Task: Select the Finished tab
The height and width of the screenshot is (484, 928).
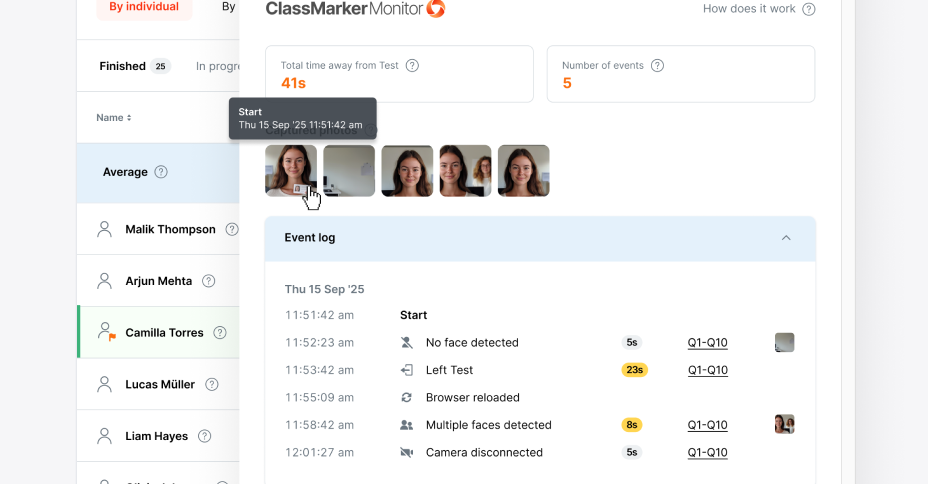Action: tap(123, 66)
